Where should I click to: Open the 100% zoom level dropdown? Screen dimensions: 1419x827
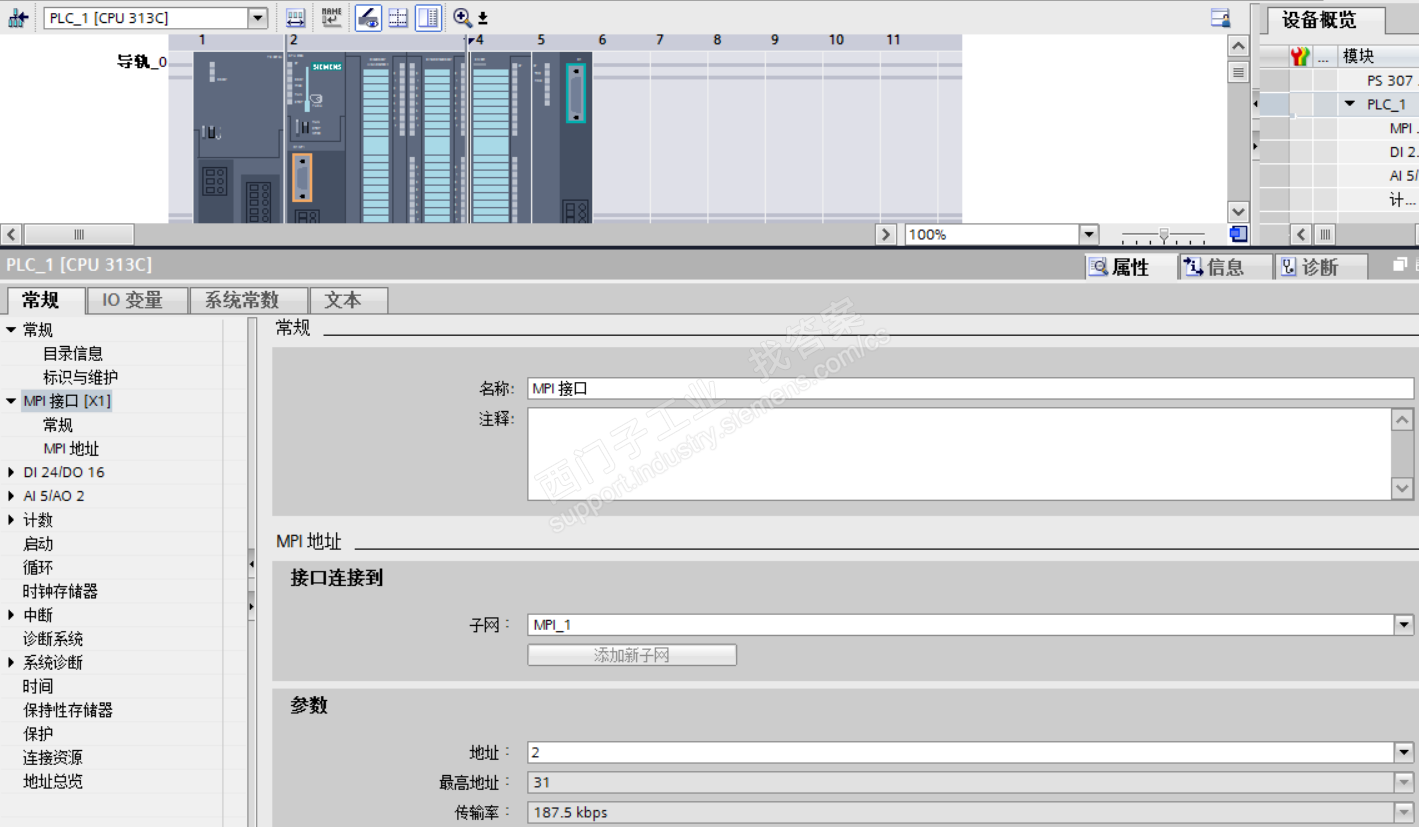1089,234
